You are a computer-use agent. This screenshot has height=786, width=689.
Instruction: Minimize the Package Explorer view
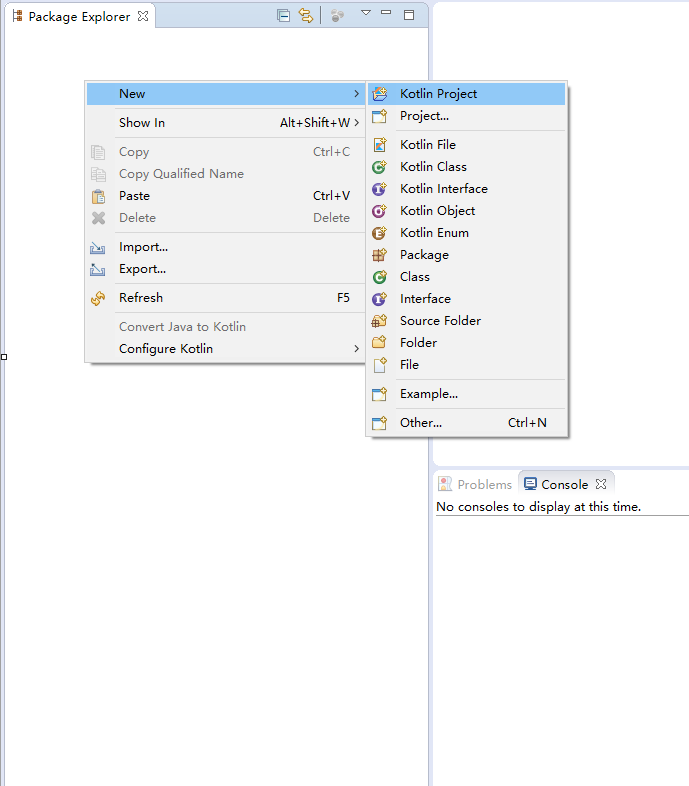pos(386,12)
